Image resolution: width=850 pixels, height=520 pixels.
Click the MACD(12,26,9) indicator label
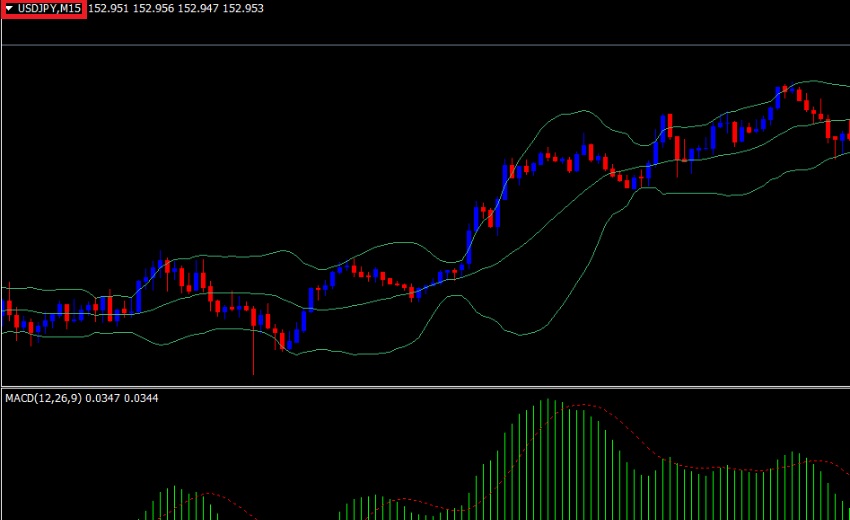tap(44, 398)
